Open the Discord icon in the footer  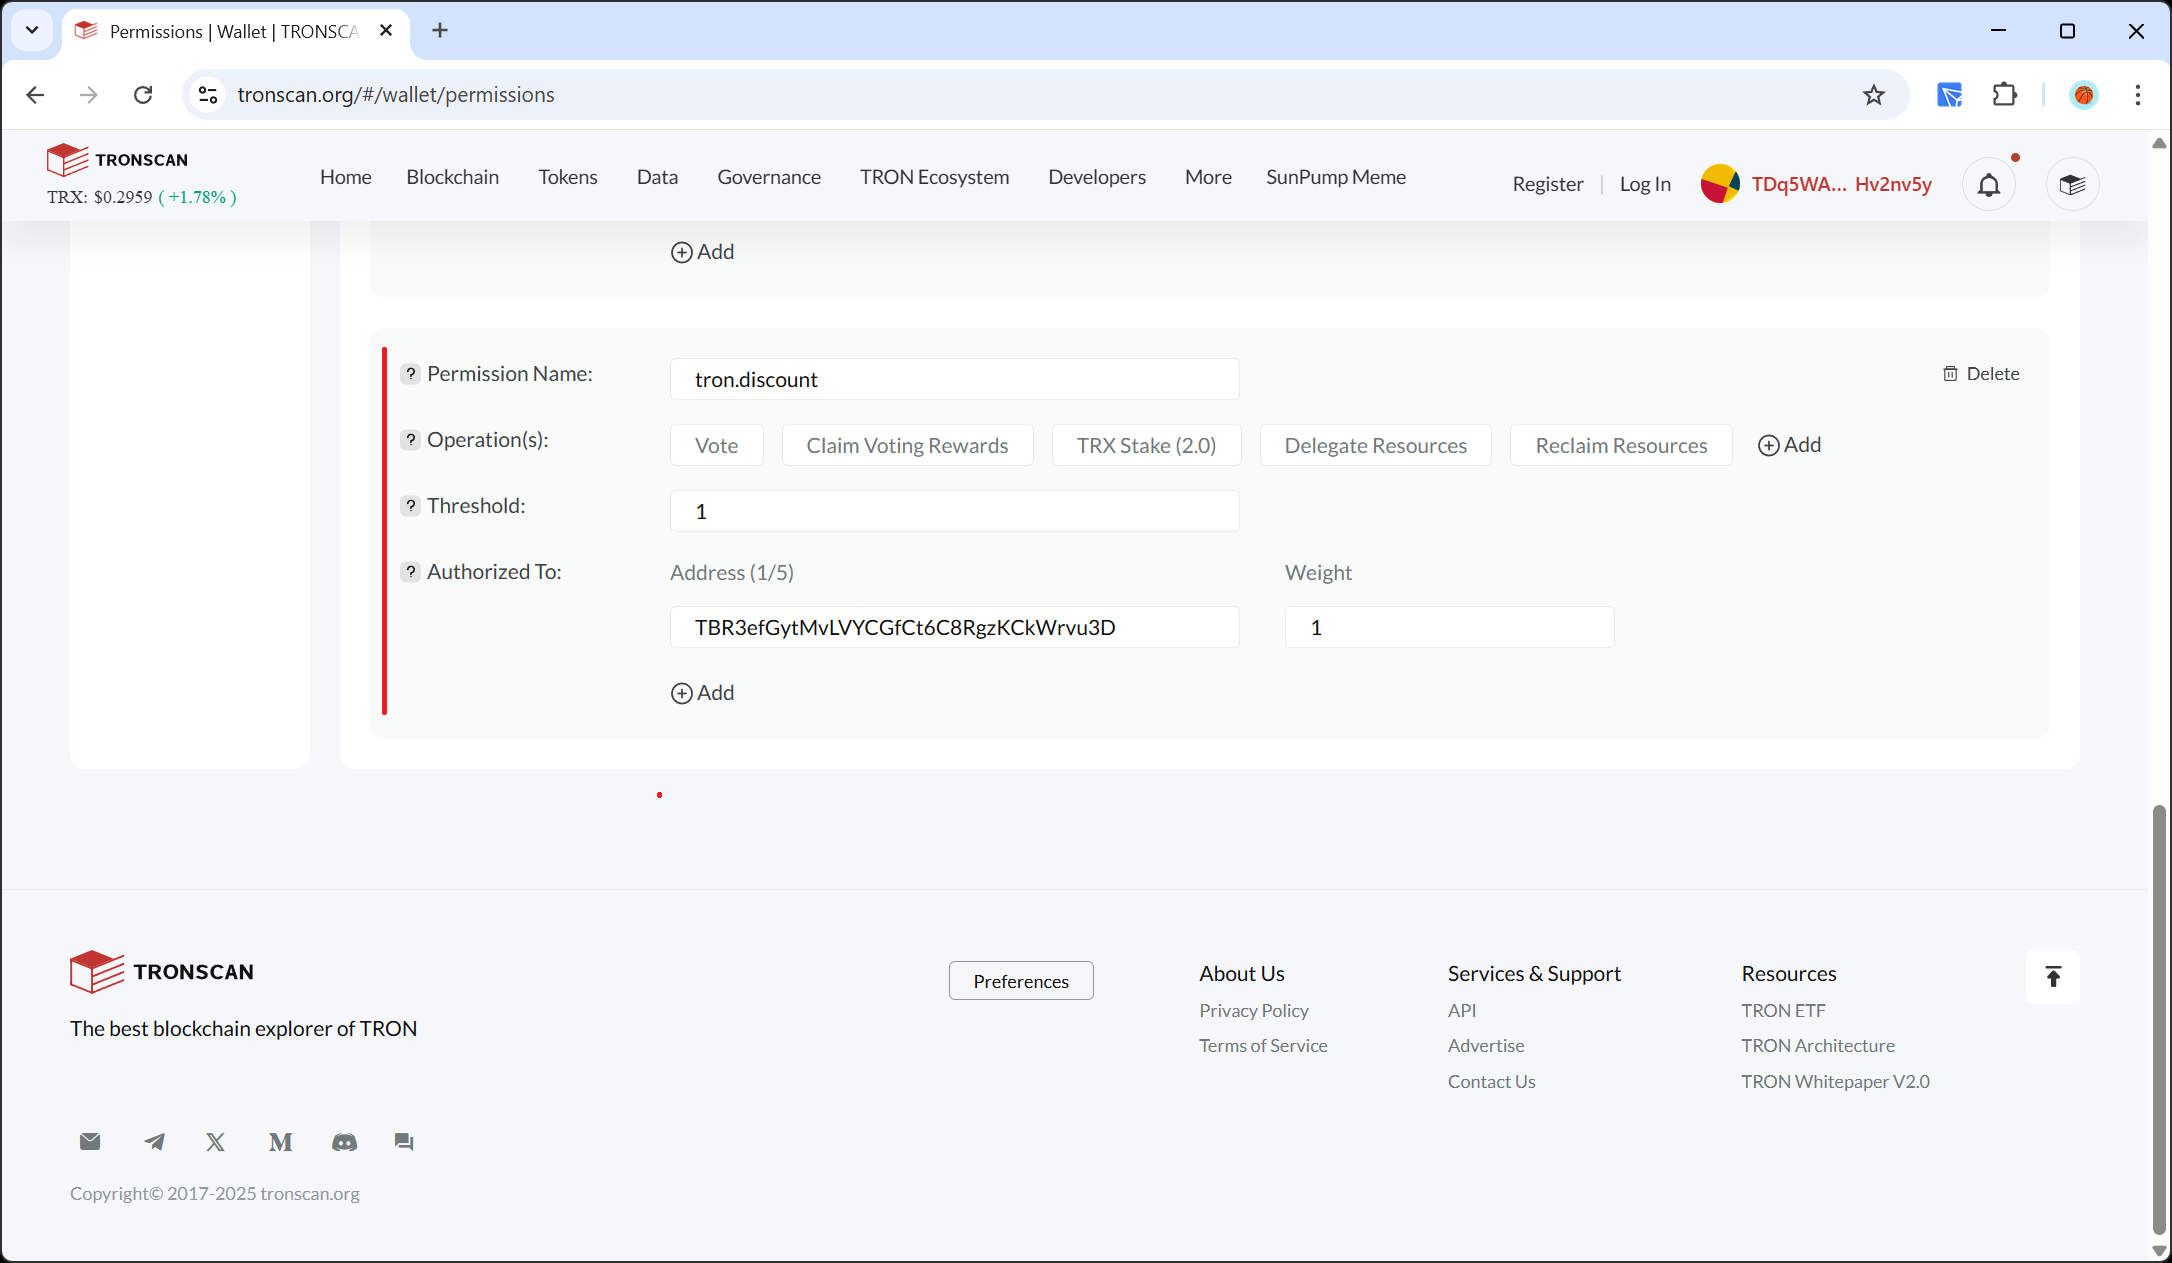(x=344, y=1142)
